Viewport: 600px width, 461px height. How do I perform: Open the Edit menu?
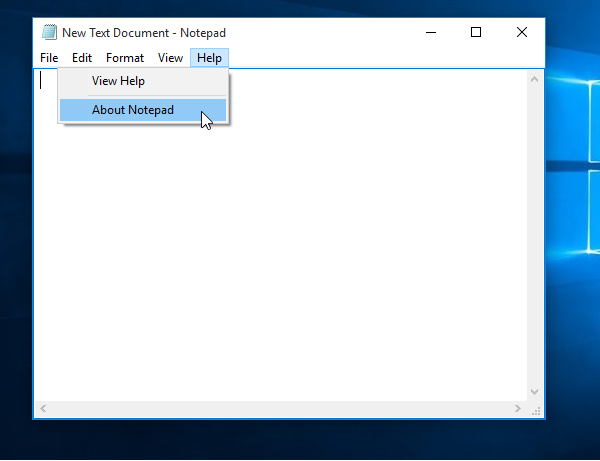[x=82, y=58]
